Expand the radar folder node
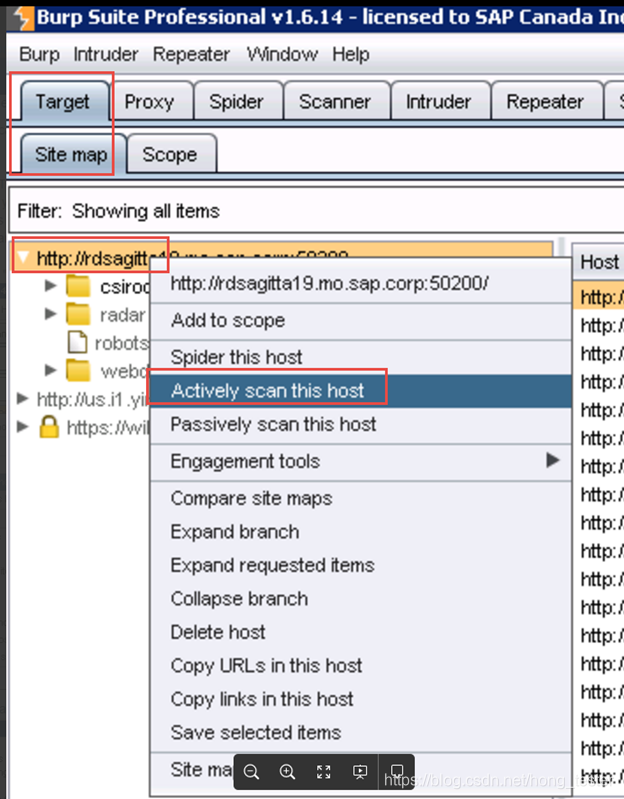 [50, 313]
